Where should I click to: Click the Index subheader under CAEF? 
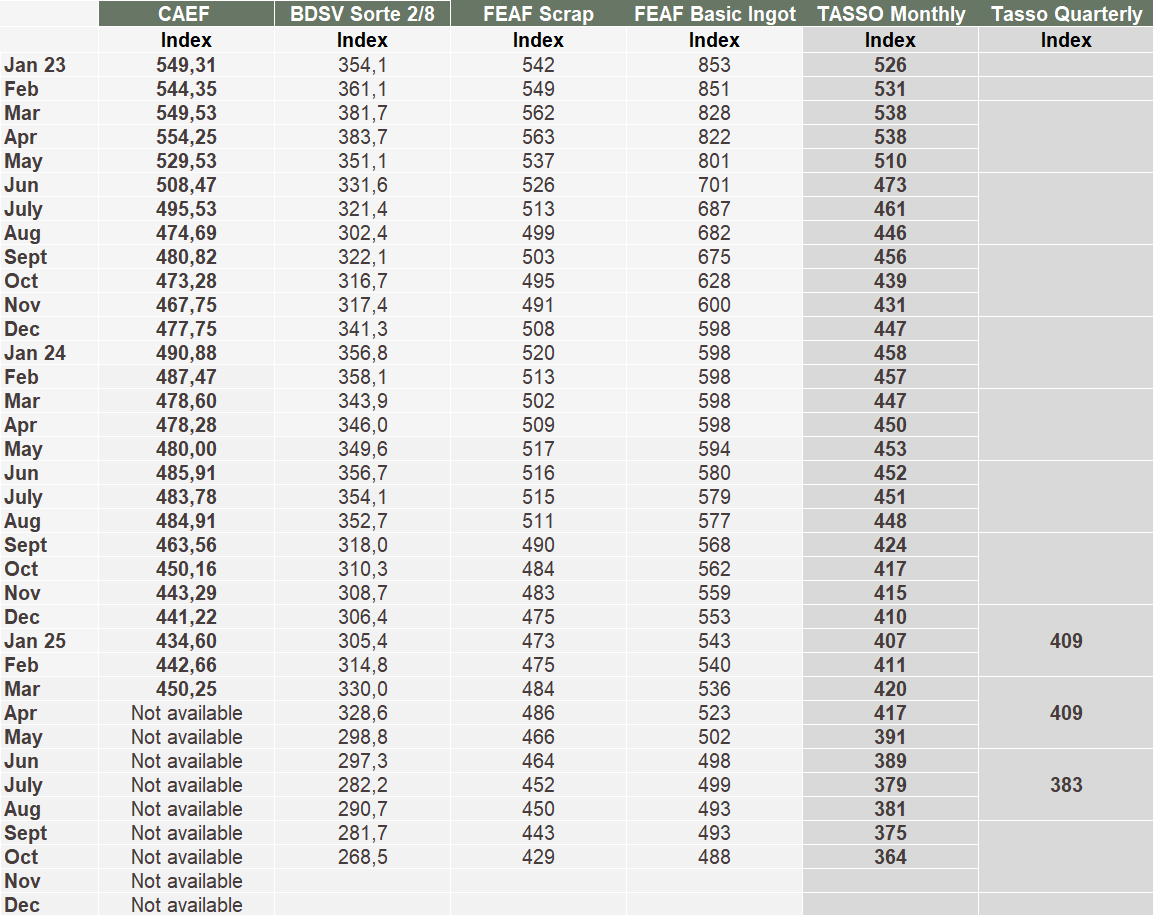tap(186, 40)
